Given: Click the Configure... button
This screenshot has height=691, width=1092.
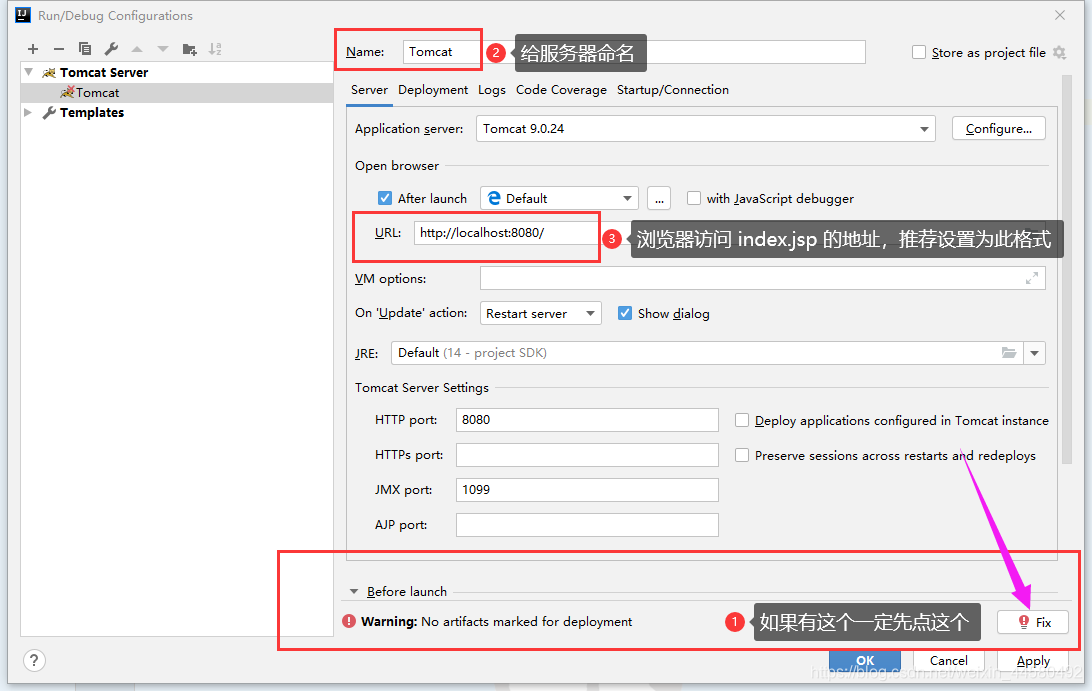Looking at the screenshot, I should pos(999,129).
